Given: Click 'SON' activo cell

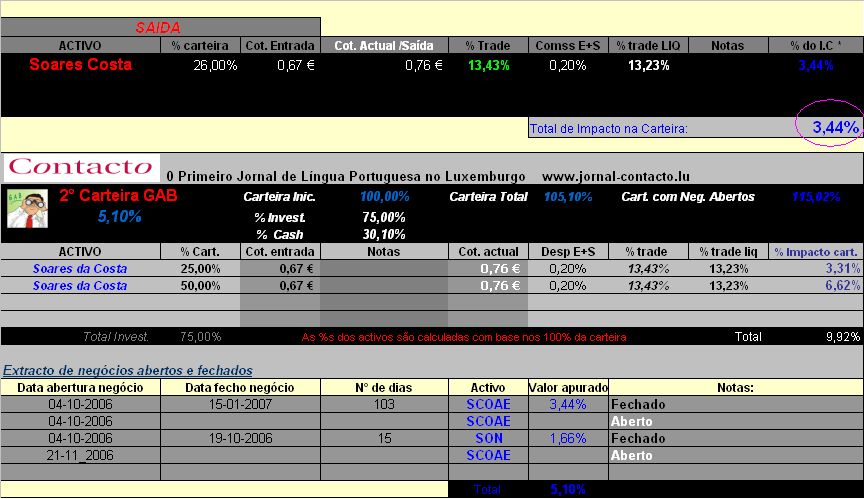Looking at the screenshot, I should 489,438.
